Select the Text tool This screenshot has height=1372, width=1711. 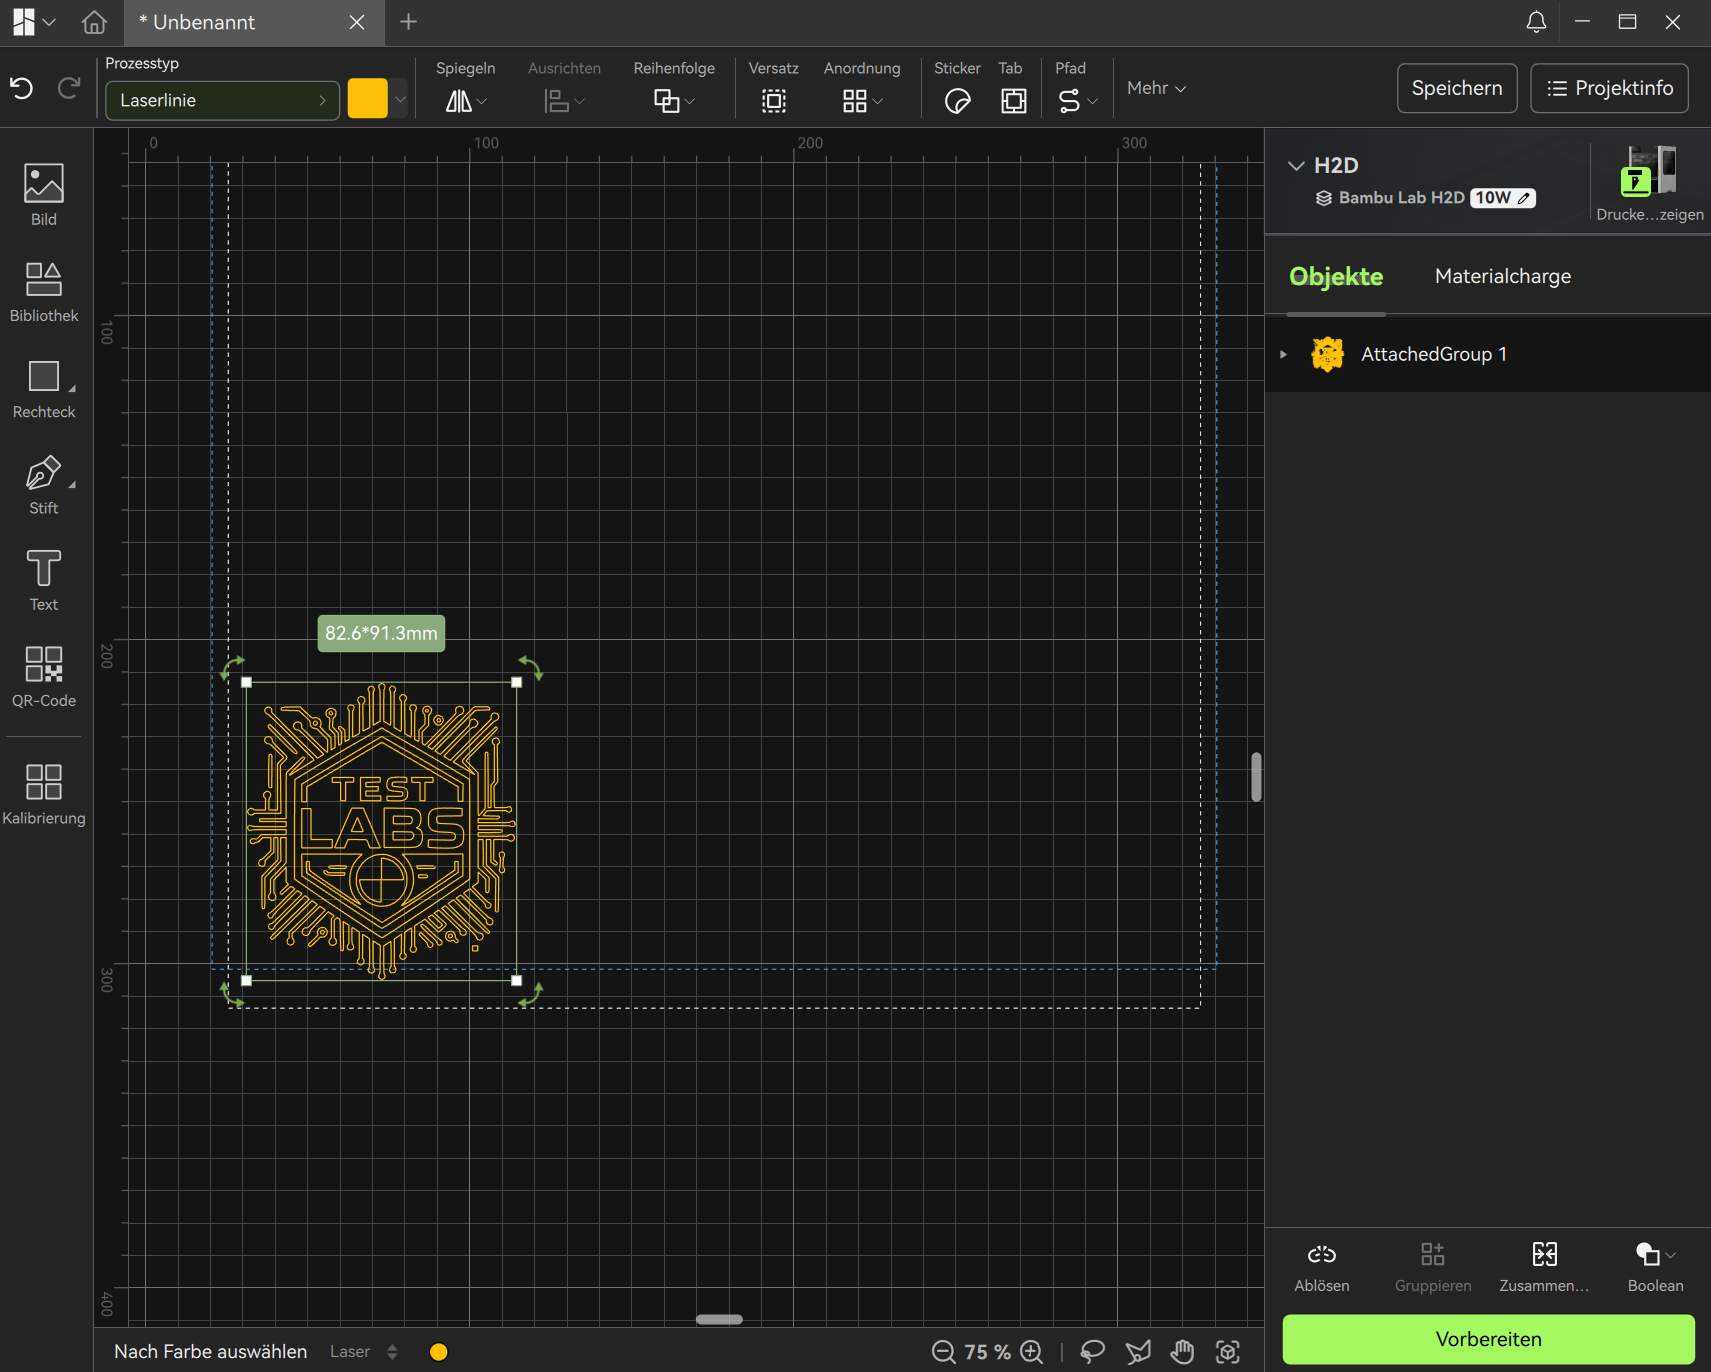pos(44,580)
